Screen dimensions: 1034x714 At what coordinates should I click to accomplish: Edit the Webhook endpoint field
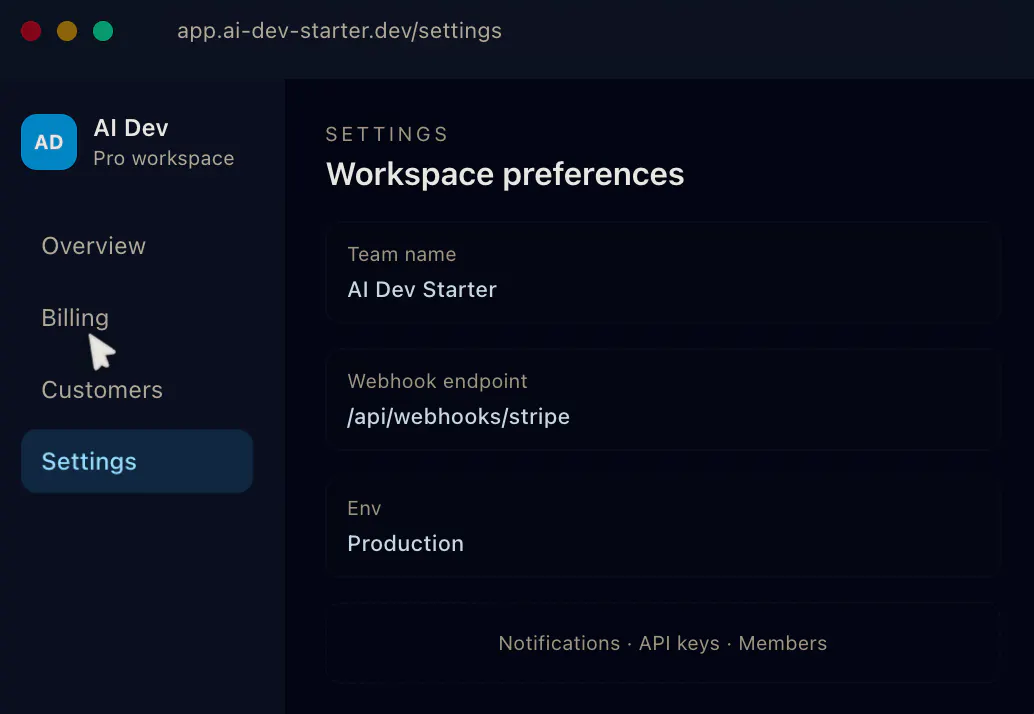[663, 400]
